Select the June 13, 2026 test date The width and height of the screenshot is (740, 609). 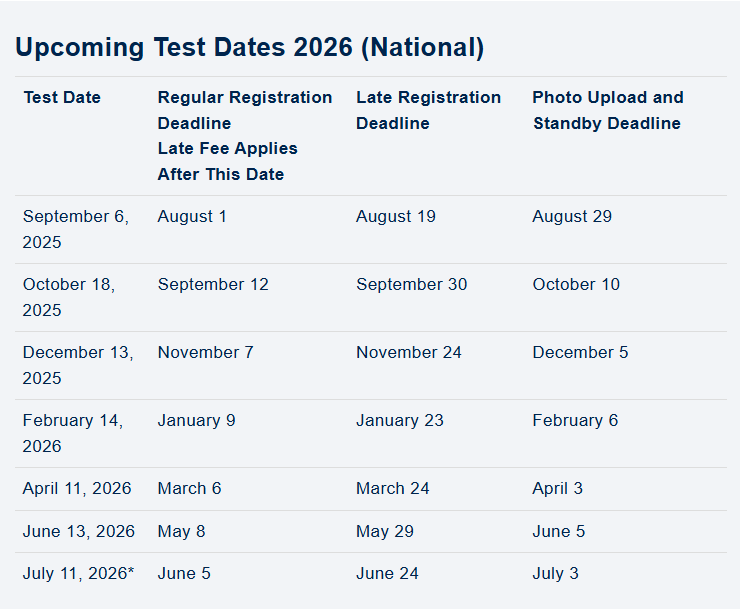click(78, 531)
